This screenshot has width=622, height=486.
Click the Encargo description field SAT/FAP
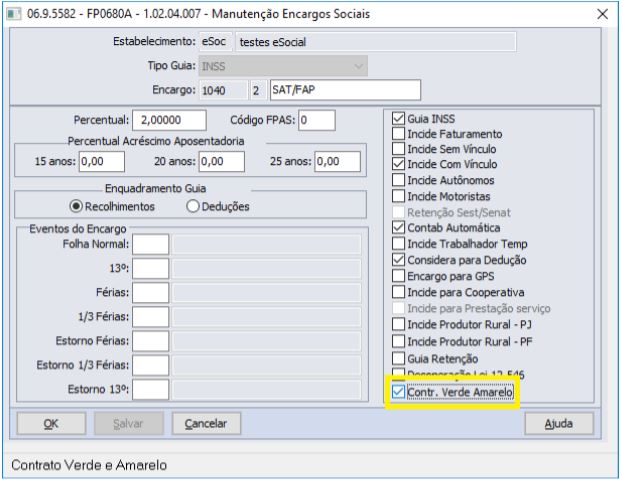point(345,90)
